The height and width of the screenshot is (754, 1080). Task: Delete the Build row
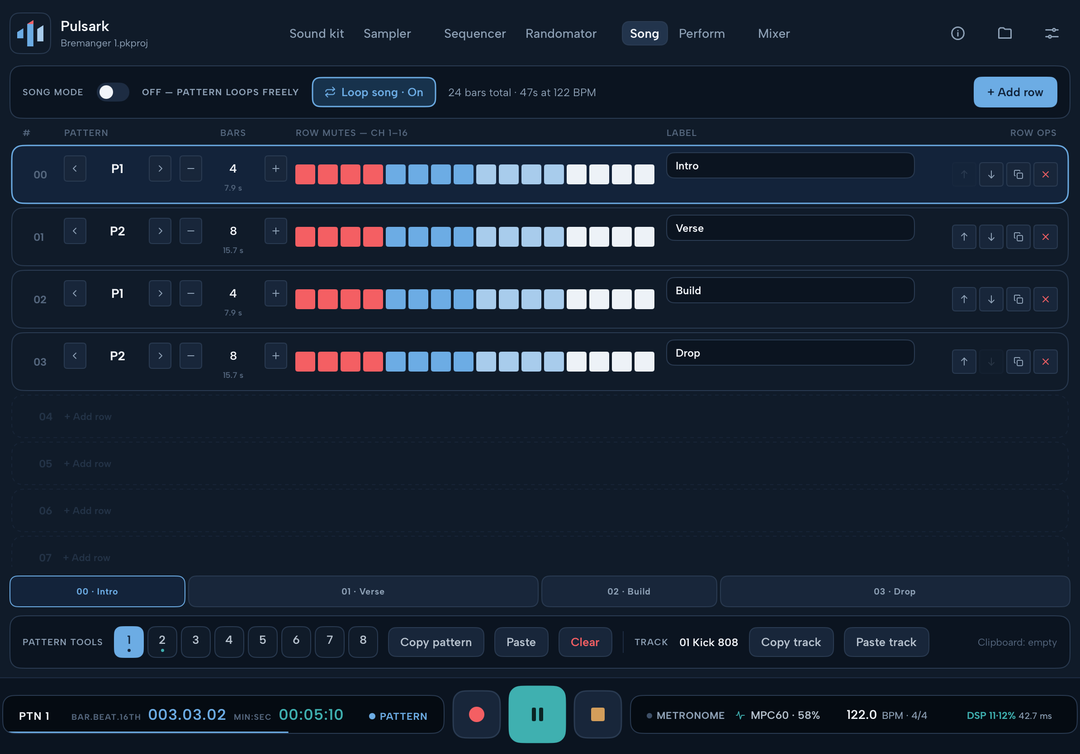[x=1045, y=299]
